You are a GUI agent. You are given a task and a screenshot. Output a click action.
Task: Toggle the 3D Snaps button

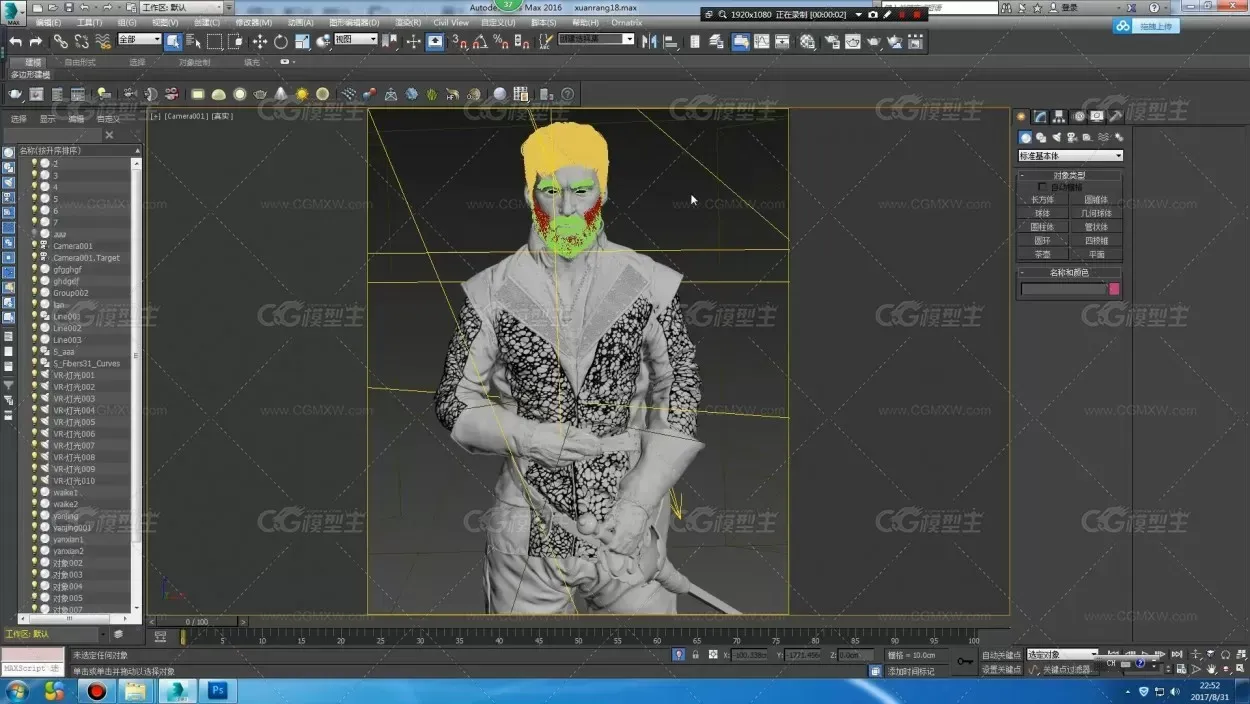point(459,41)
